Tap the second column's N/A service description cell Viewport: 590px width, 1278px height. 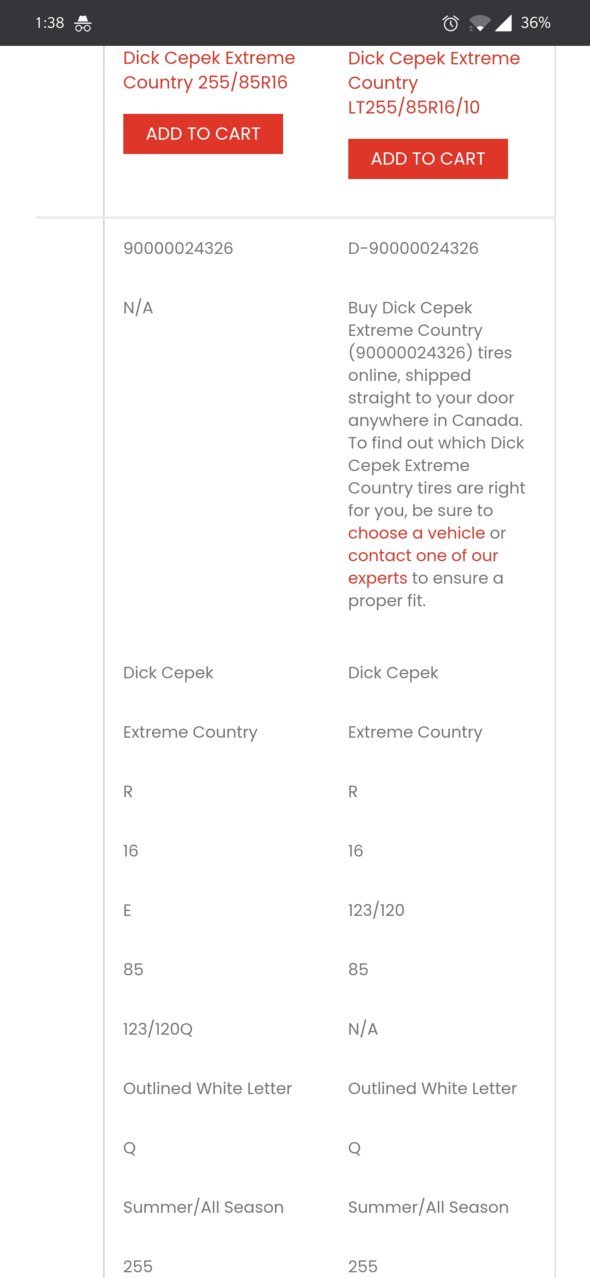(x=363, y=1029)
